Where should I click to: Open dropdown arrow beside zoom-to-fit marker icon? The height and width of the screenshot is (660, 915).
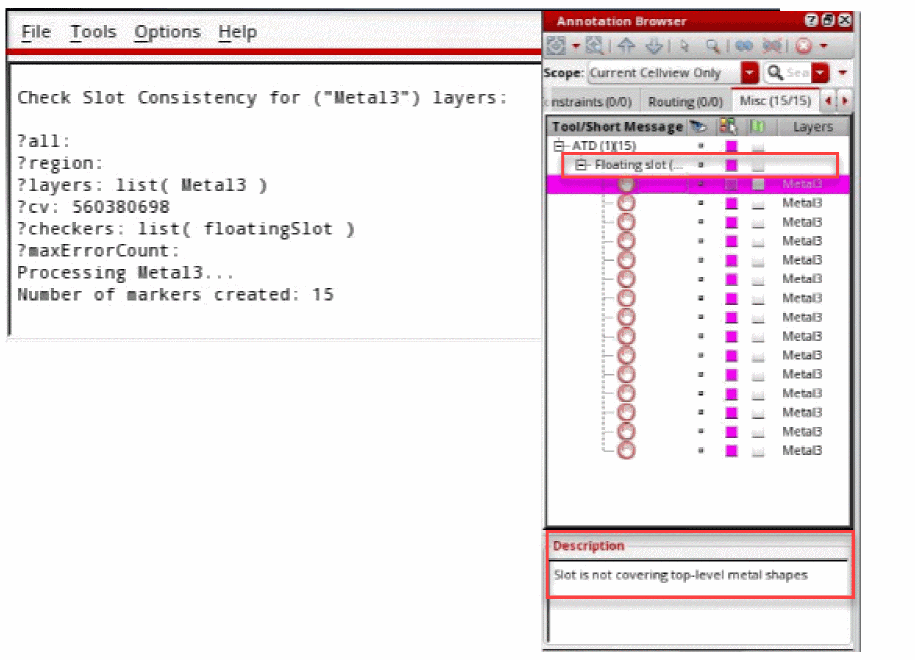575,46
